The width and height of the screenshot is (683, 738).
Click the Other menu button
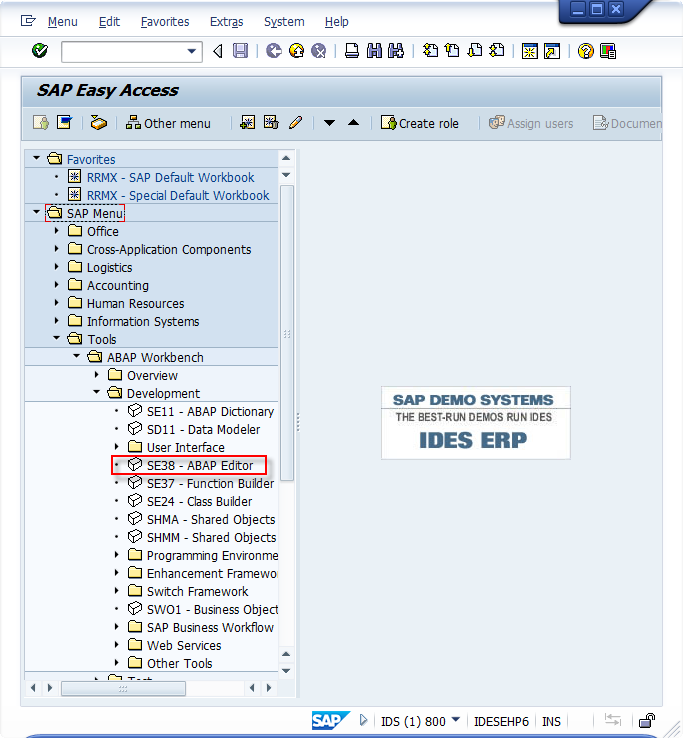(168, 123)
